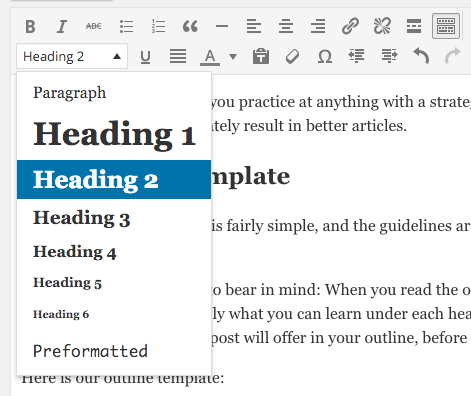This screenshot has height=396, width=471.
Task: Toggle the toolbar kitchen sink
Action: (446, 26)
